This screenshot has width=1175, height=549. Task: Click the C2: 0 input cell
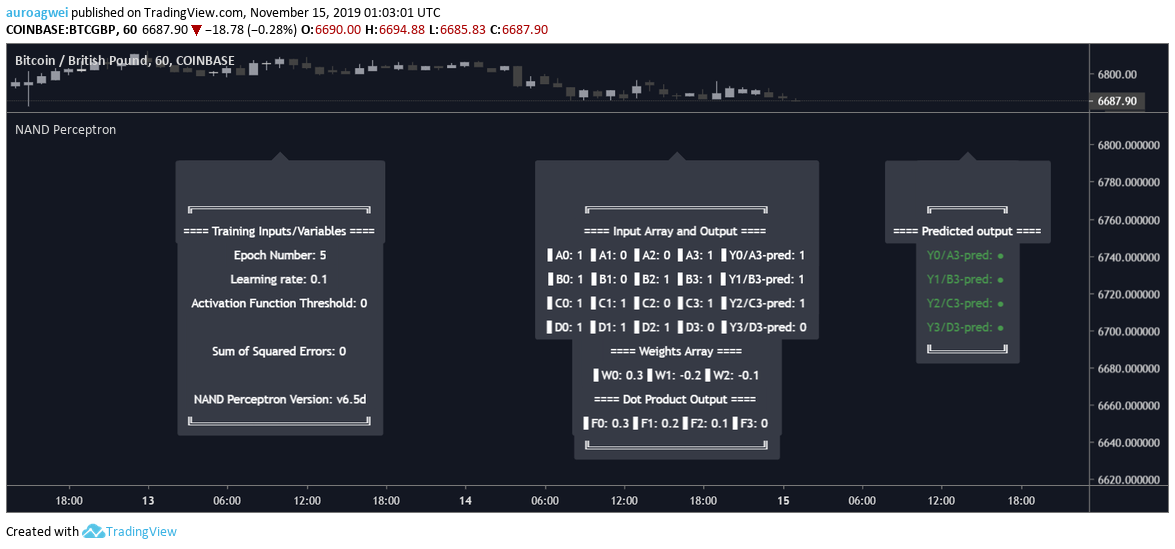click(654, 303)
